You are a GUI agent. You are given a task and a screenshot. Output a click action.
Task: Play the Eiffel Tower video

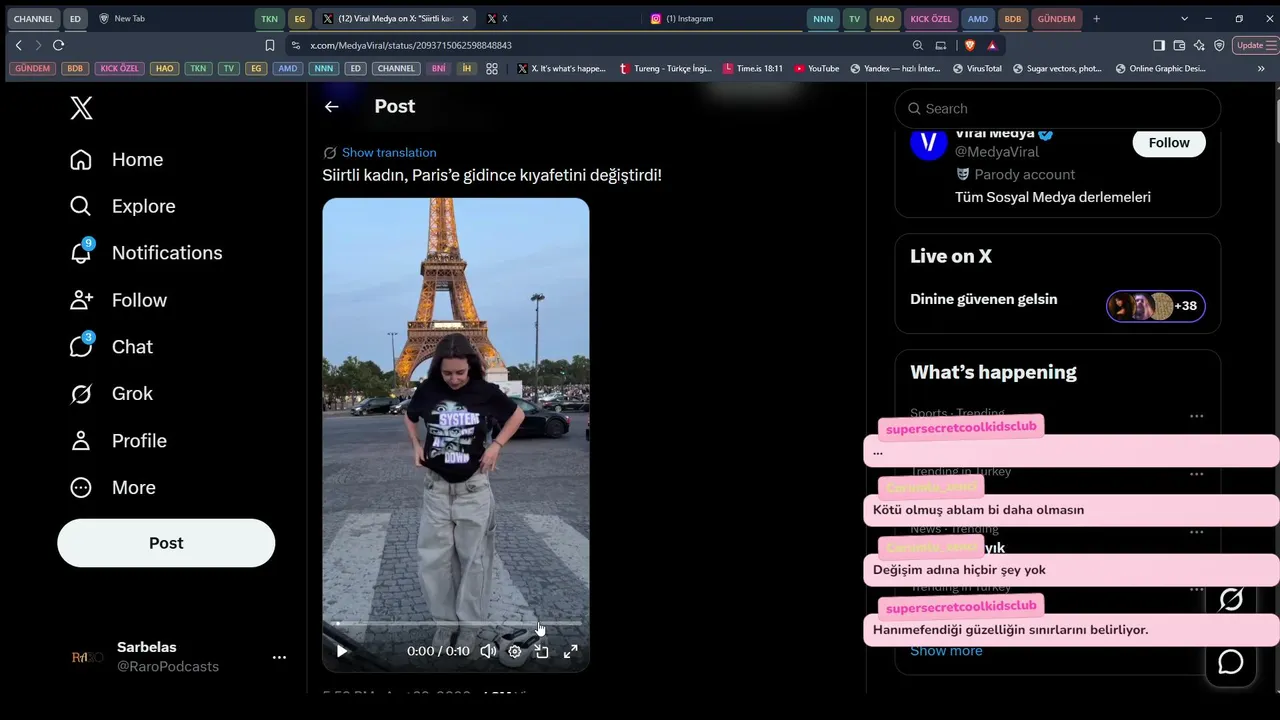(342, 651)
